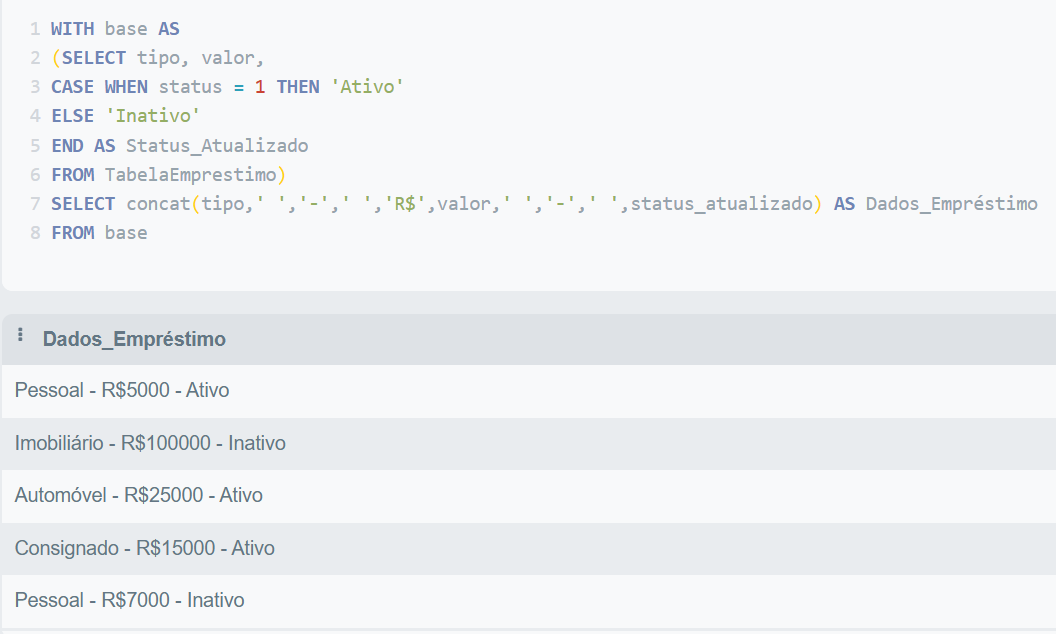Click the concat function name
Image resolution: width=1056 pixels, height=634 pixels.
pos(157,204)
